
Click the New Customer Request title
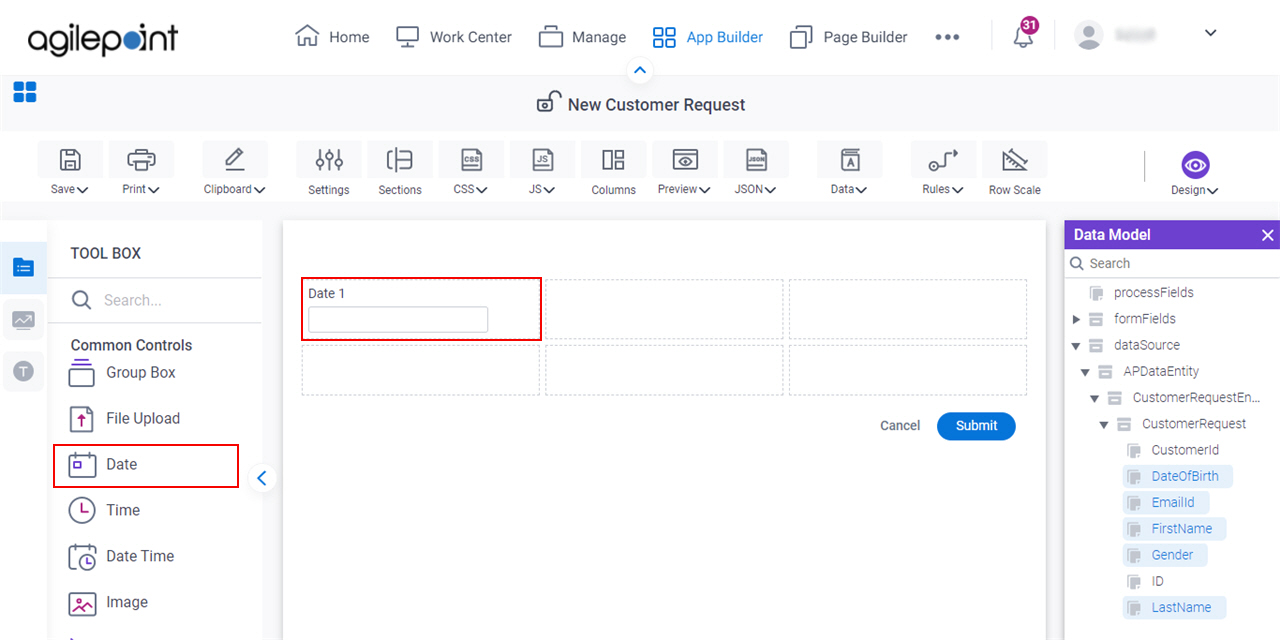[657, 105]
